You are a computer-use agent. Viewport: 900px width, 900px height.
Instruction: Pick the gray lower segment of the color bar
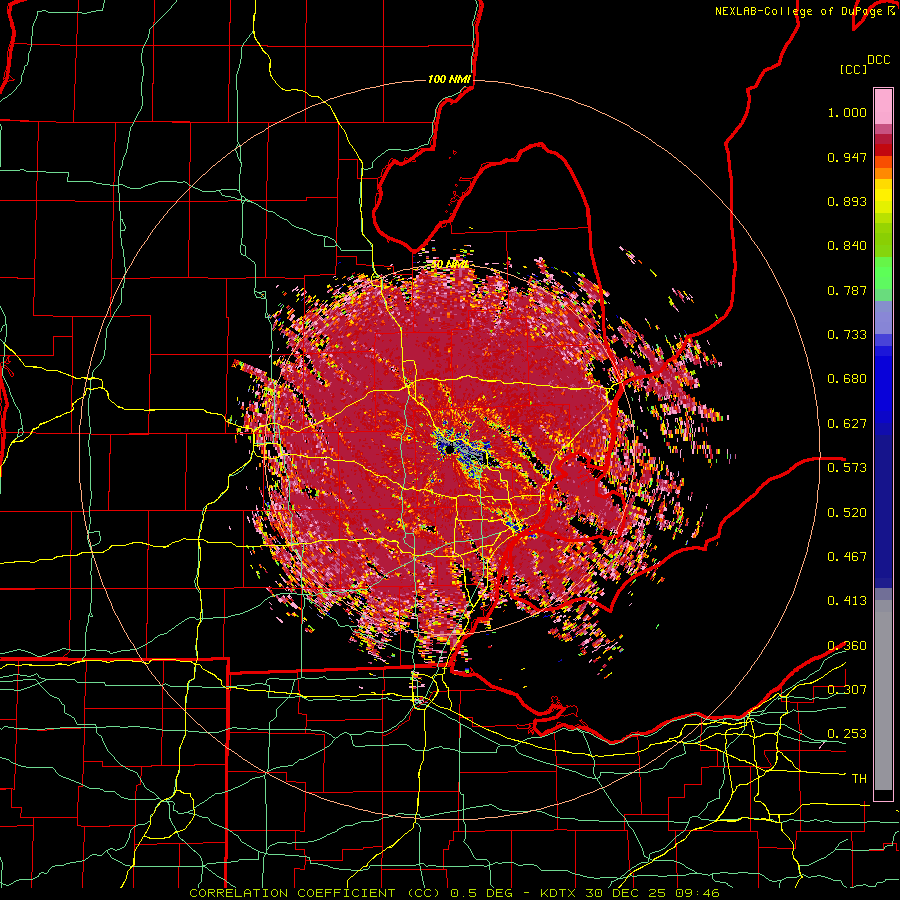point(883,695)
